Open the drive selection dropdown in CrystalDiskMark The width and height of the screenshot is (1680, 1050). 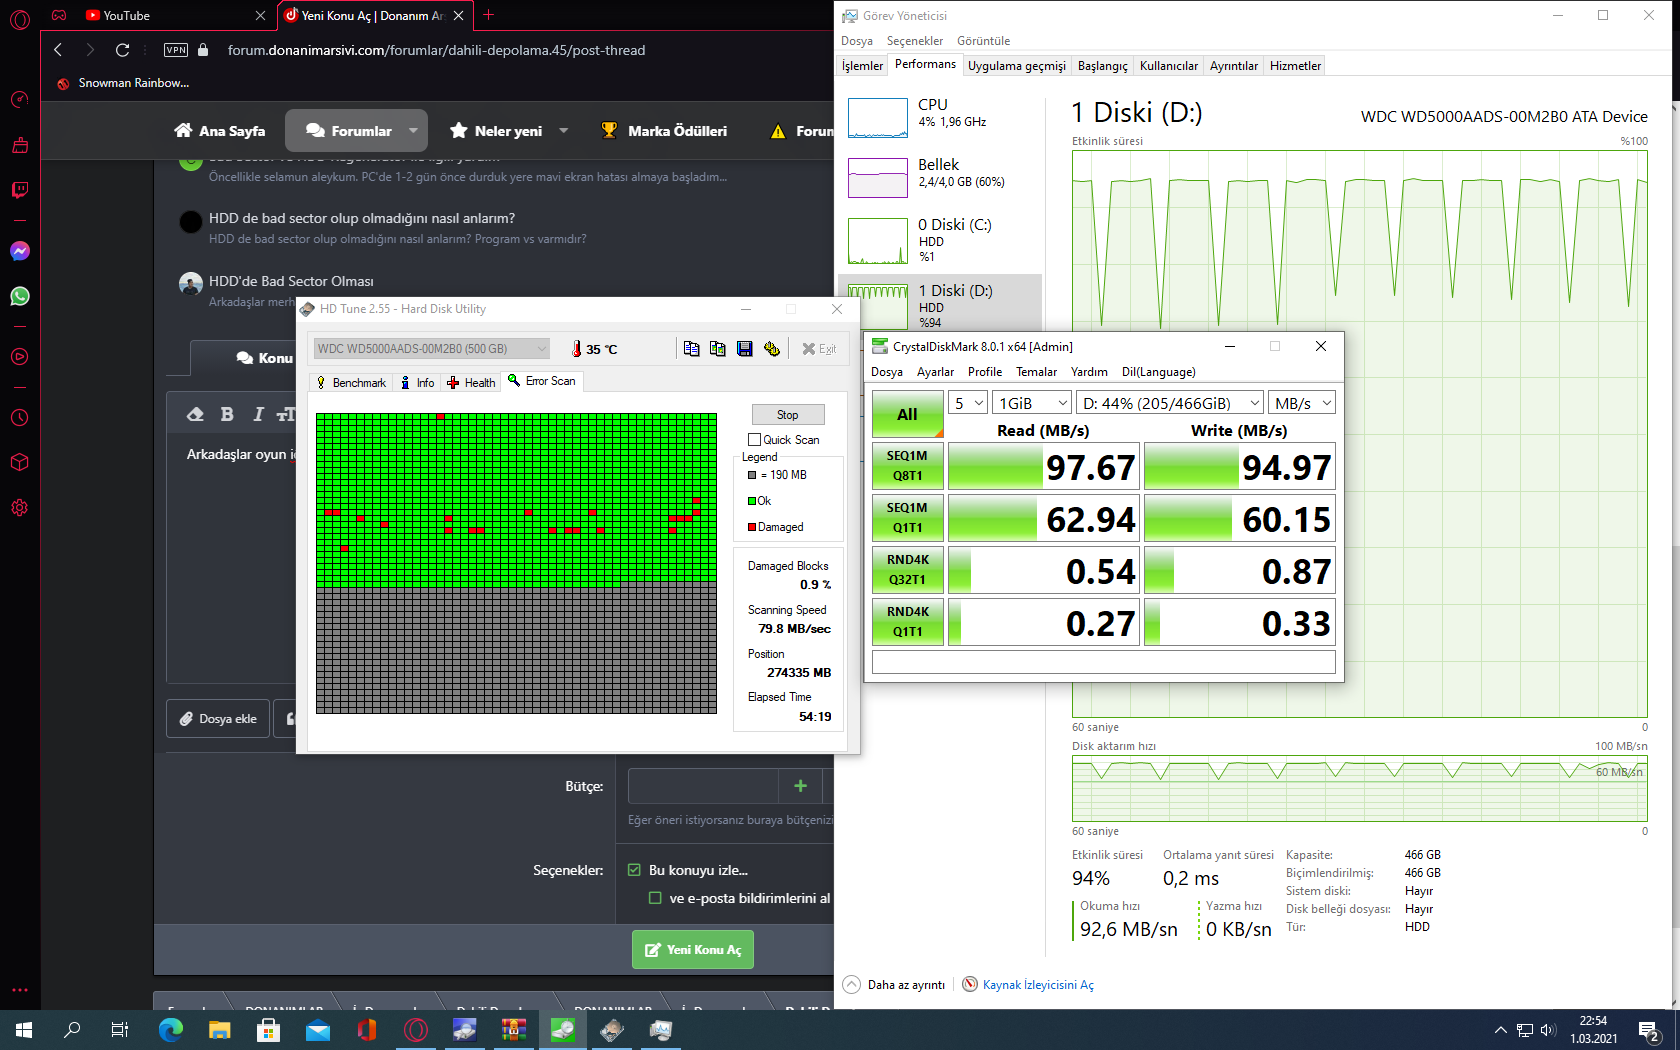pos(1169,403)
